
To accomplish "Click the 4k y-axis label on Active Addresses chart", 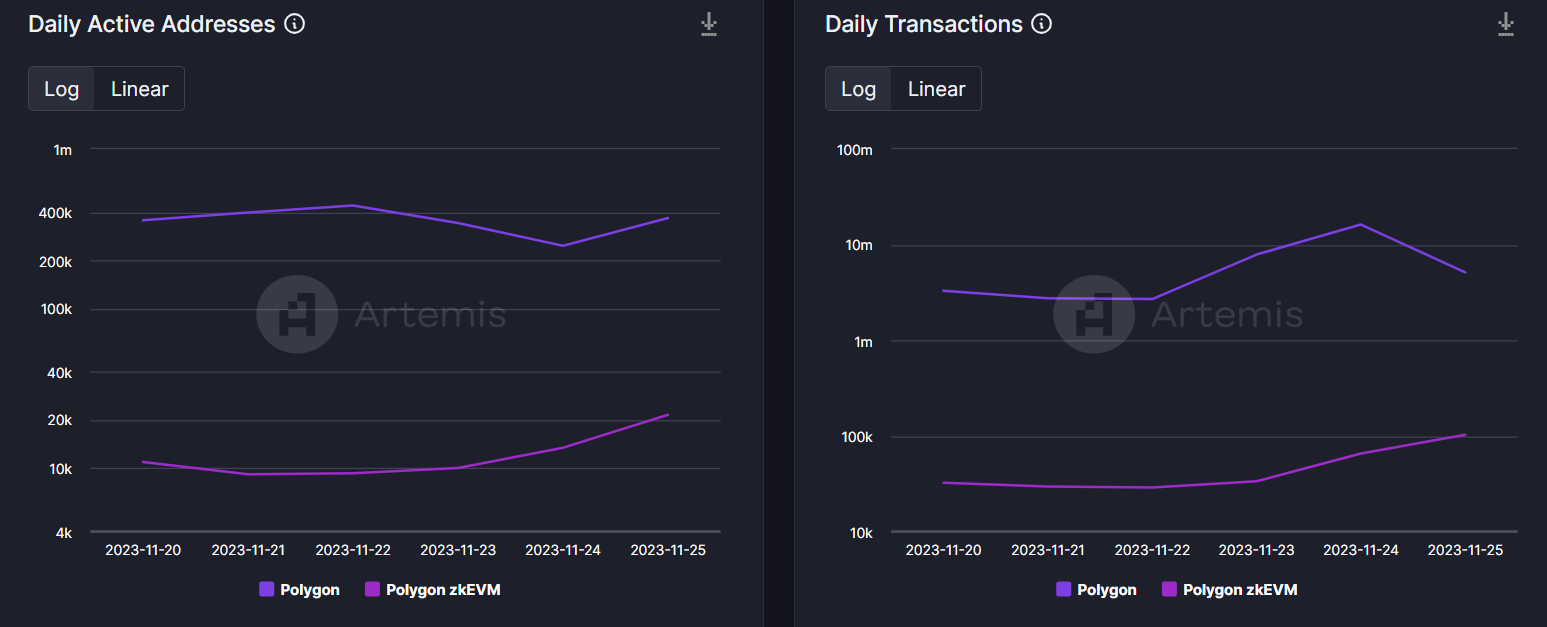I will (x=64, y=533).
